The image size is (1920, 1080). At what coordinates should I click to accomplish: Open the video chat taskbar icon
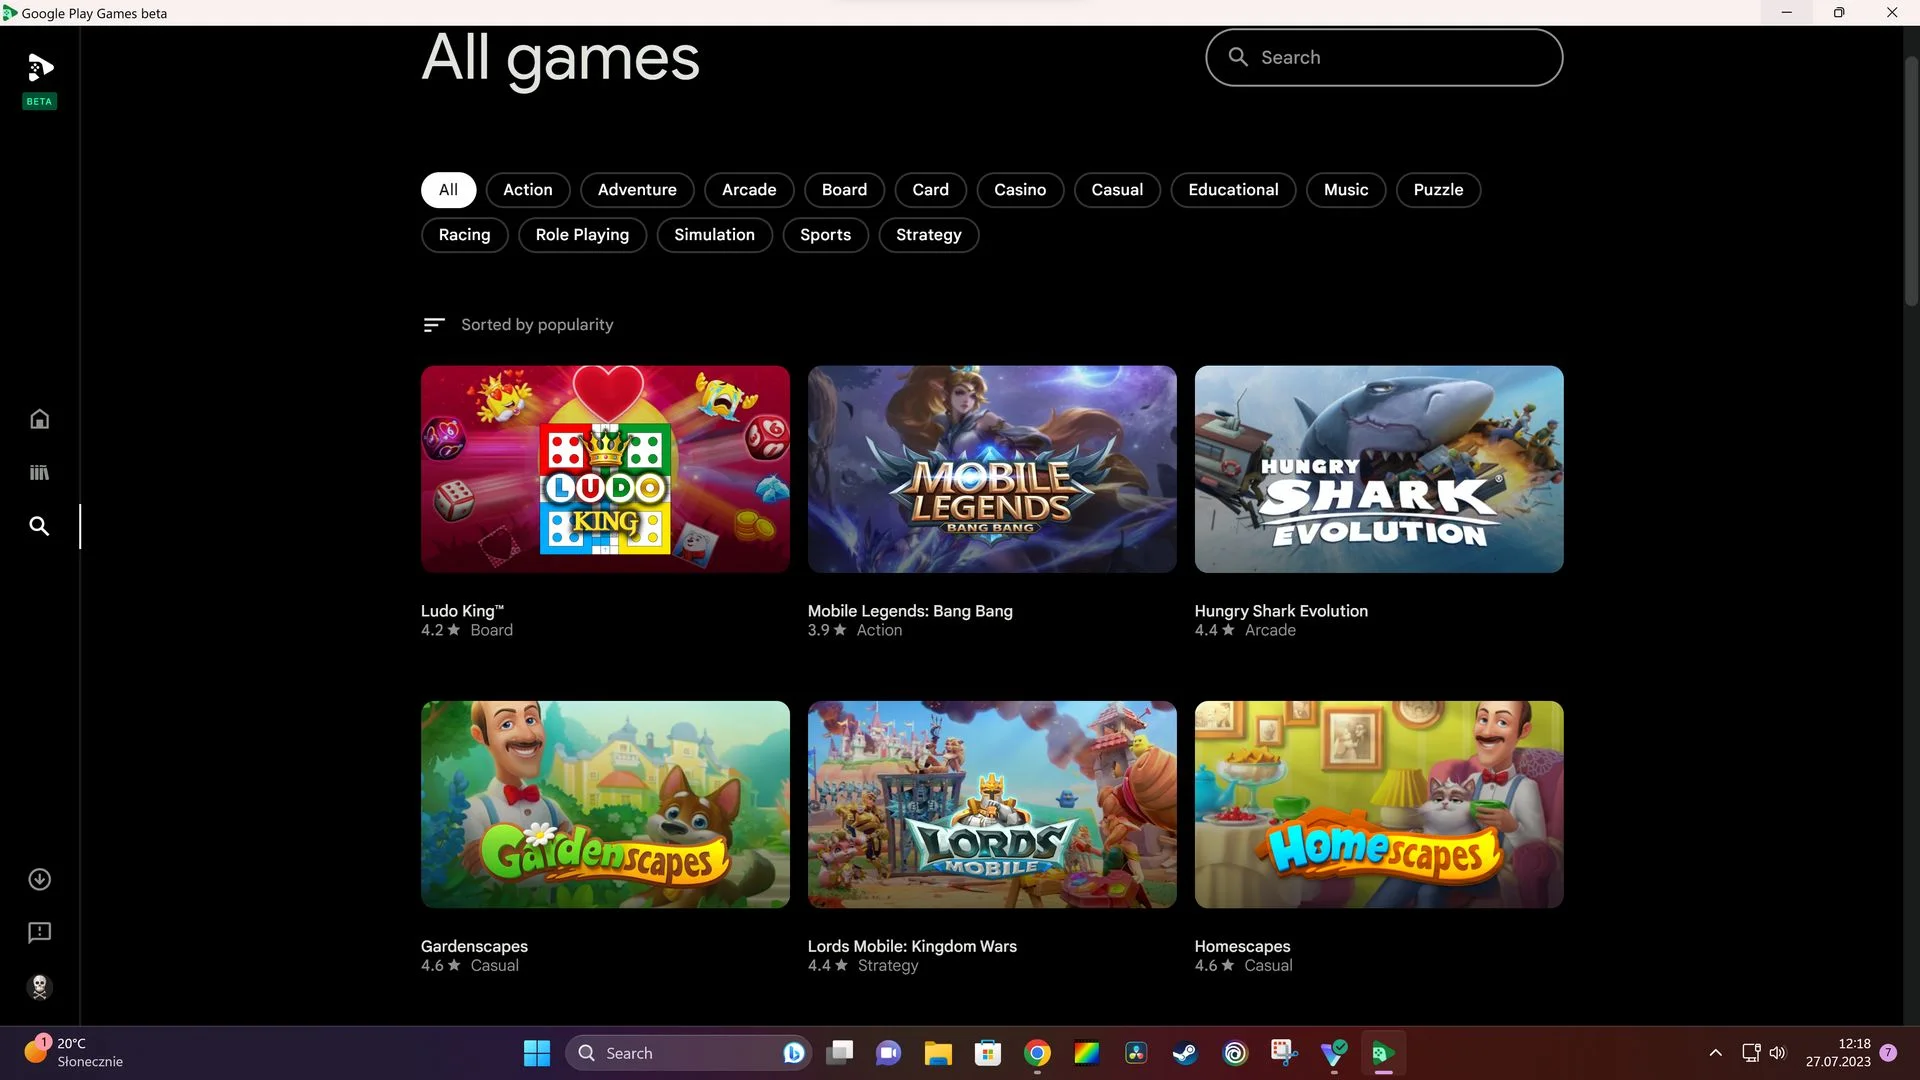click(888, 1053)
